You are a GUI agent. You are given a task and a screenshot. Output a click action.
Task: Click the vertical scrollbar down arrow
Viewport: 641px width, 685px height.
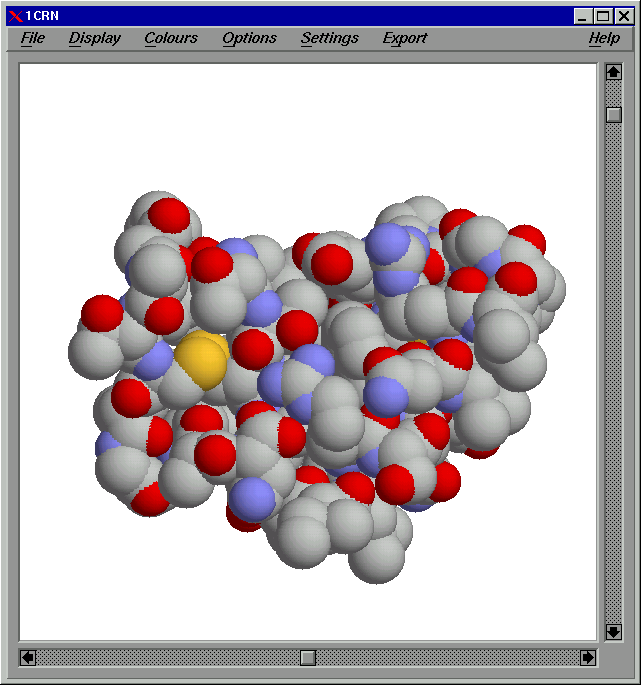[x=613, y=631]
